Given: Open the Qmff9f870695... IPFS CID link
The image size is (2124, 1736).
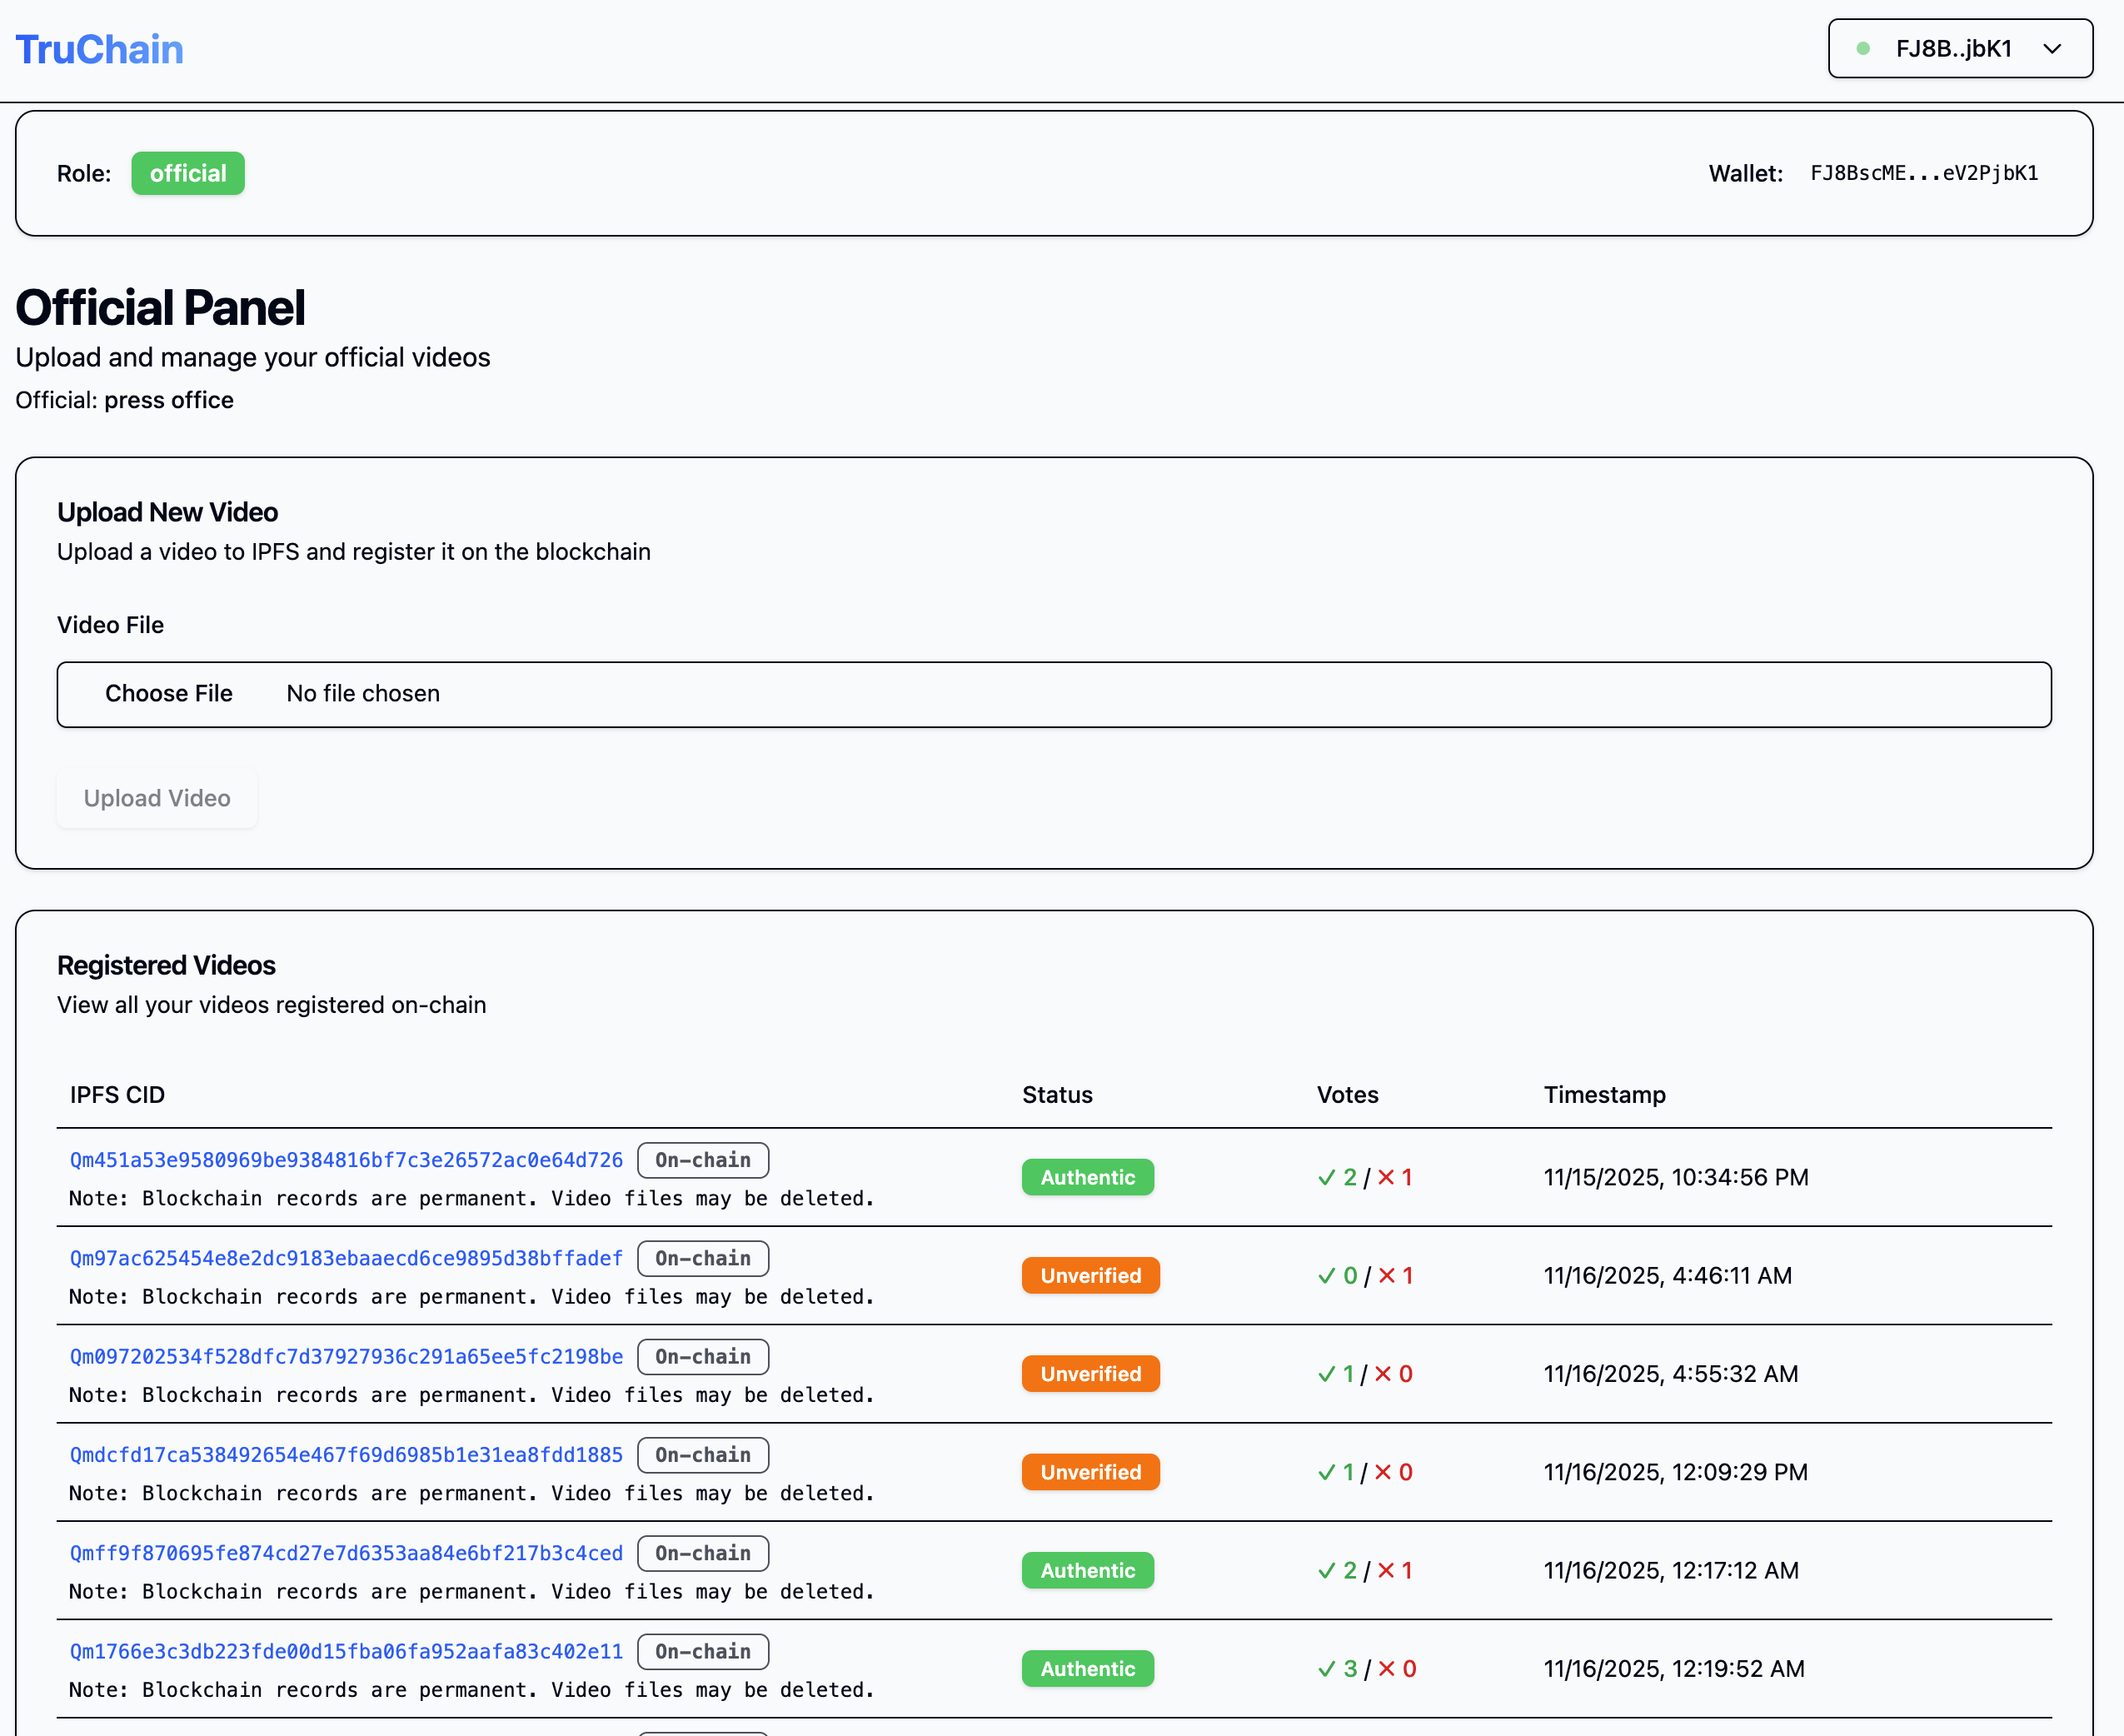Looking at the screenshot, I should click(346, 1553).
